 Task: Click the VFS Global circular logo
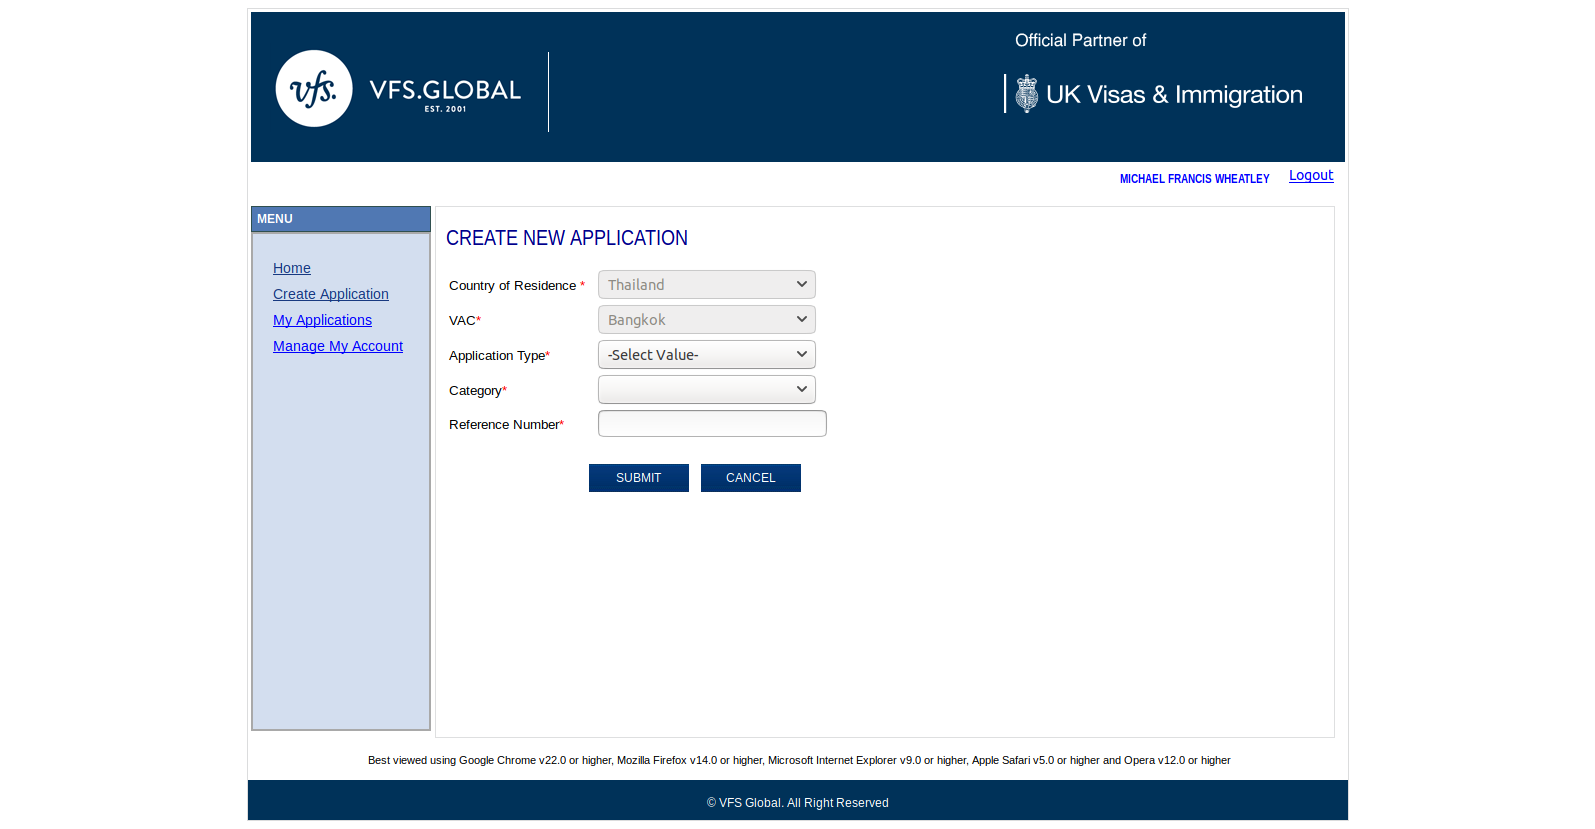click(x=314, y=88)
